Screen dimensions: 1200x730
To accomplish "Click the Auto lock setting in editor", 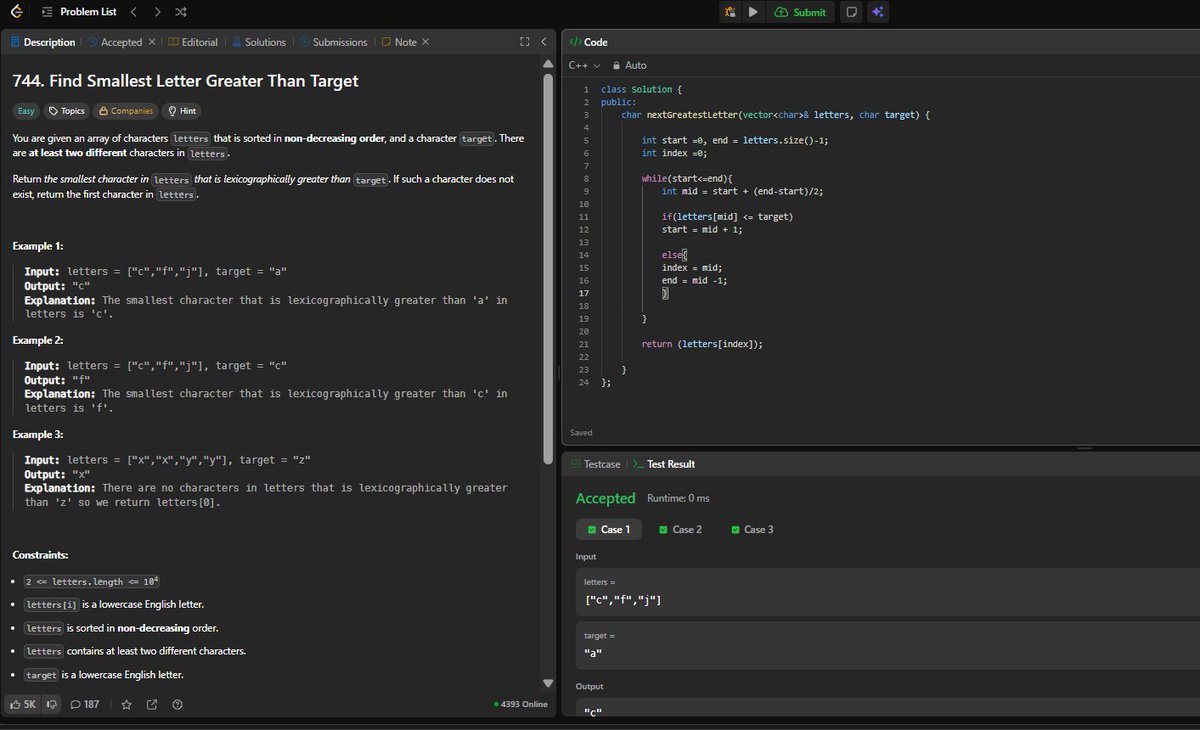I will (629, 65).
